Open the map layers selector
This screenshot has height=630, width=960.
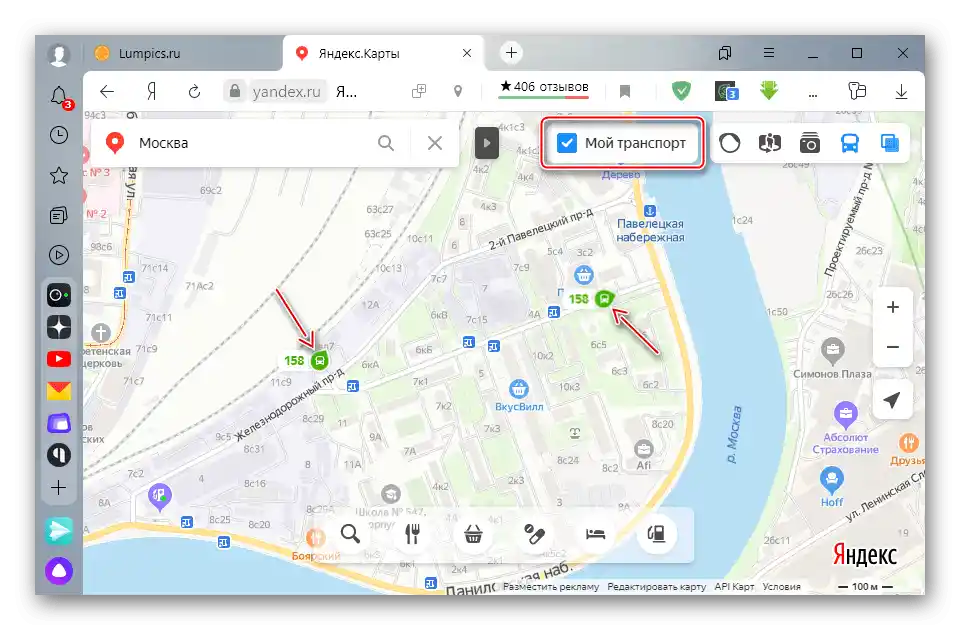coord(890,143)
